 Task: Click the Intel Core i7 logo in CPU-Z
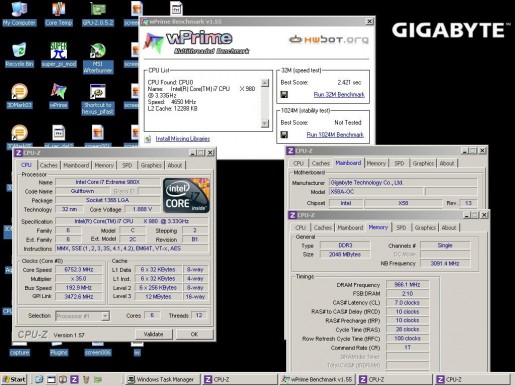pyautogui.click(x=186, y=195)
